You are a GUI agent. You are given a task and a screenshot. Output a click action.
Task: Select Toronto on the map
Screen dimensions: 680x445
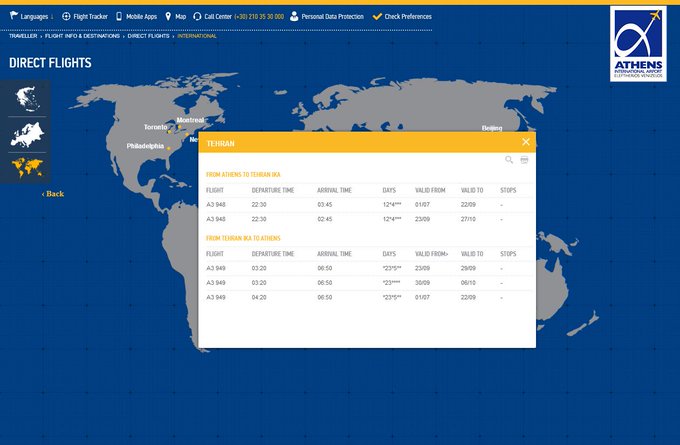pyautogui.click(x=156, y=127)
